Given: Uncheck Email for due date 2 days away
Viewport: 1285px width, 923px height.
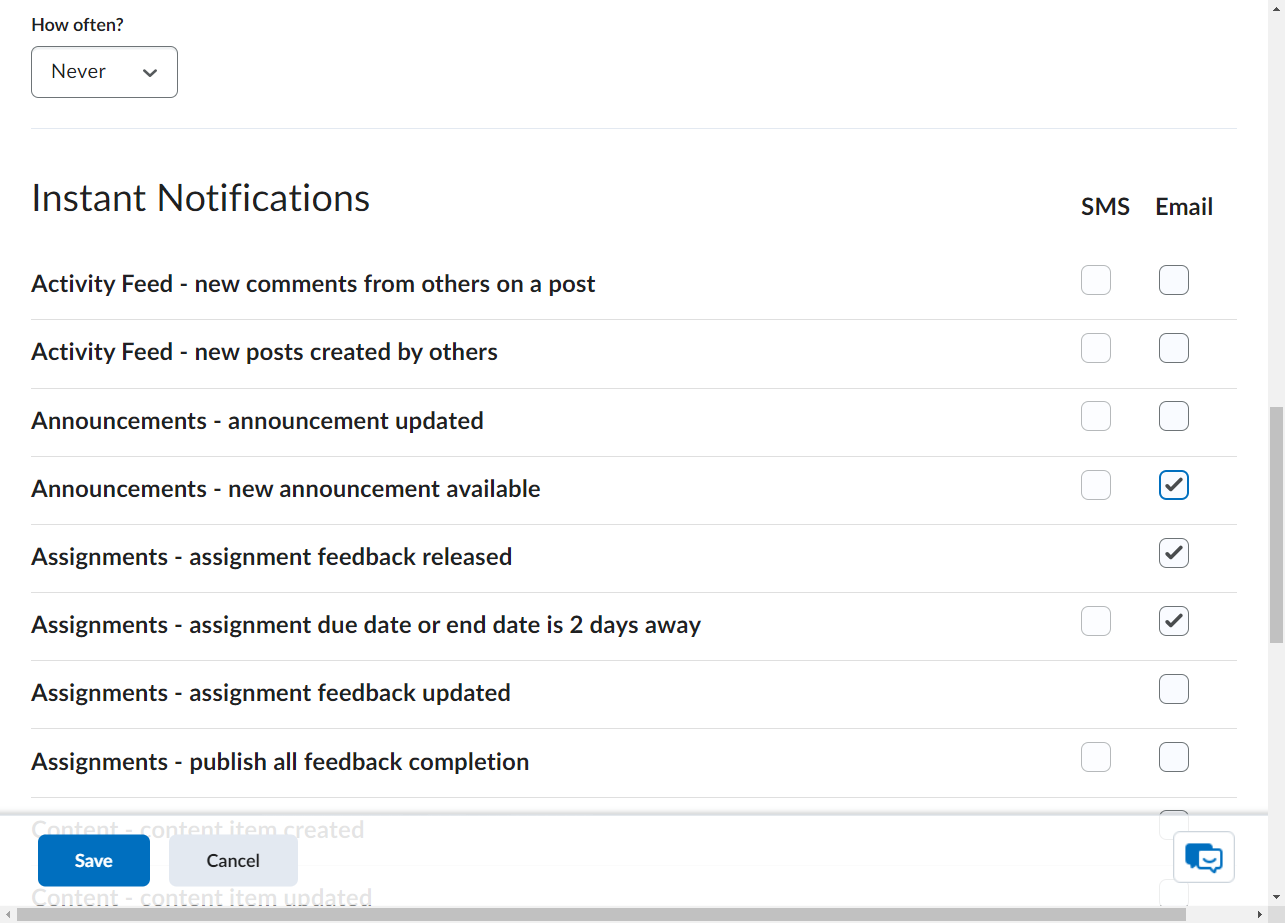Looking at the screenshot, I should click(x=1174, y=621).
